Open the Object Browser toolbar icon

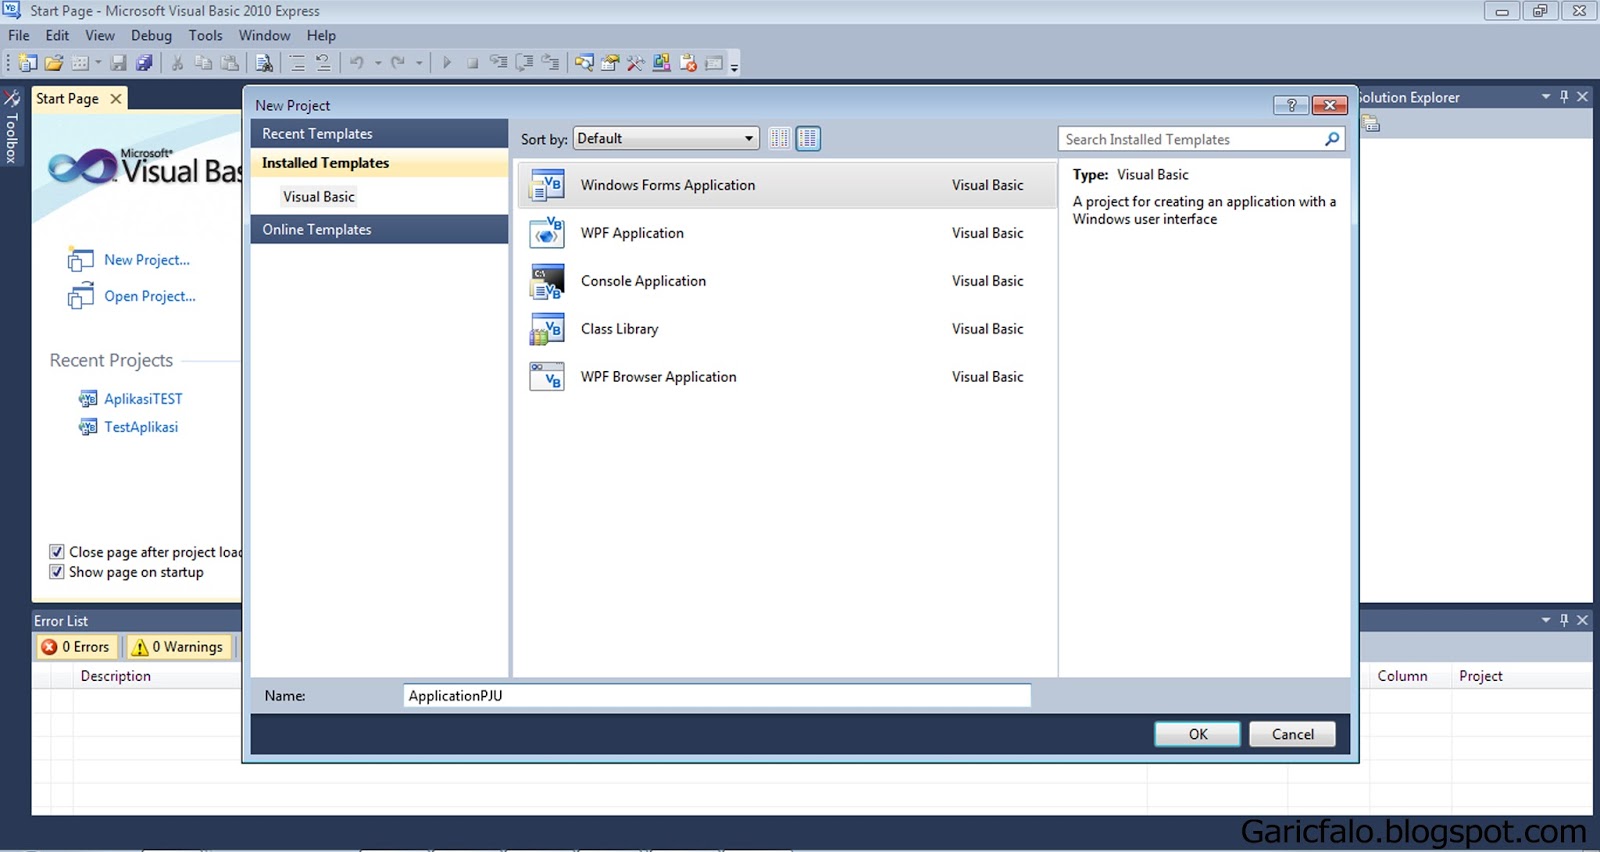click(662, 63)
